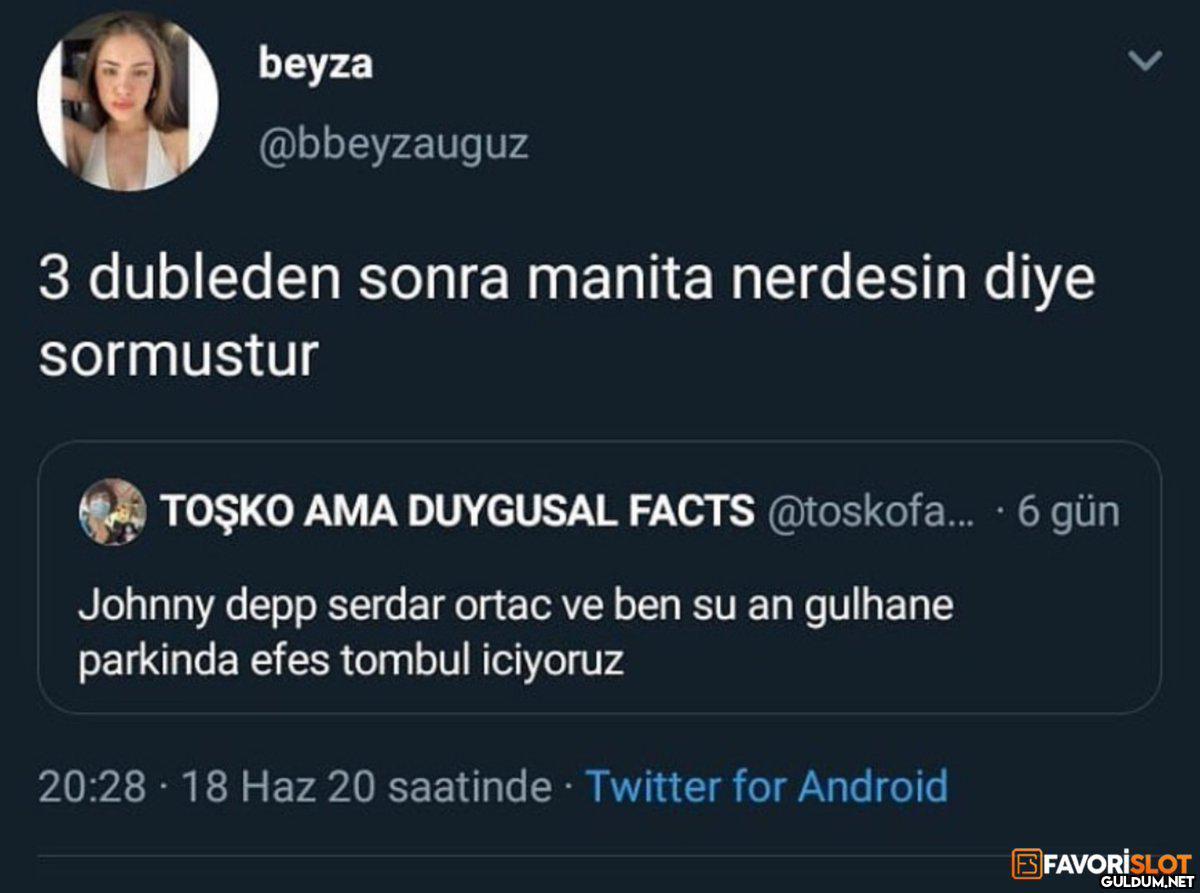Visit the @bbeyzauguz handle
Viewport: 1200px width, 893px height.
tap(392, 145)
